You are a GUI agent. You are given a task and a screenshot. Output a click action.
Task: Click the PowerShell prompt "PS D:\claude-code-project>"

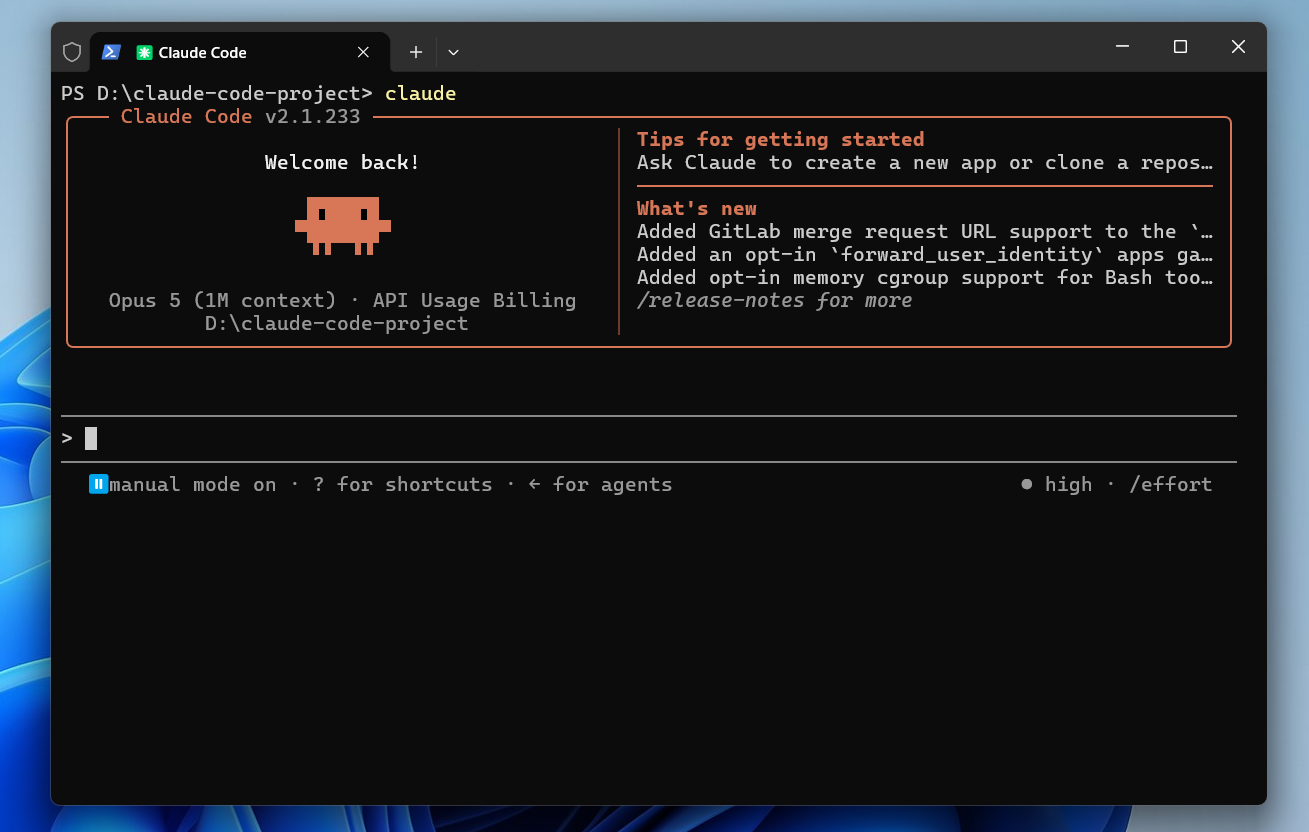tap(217, 93)
